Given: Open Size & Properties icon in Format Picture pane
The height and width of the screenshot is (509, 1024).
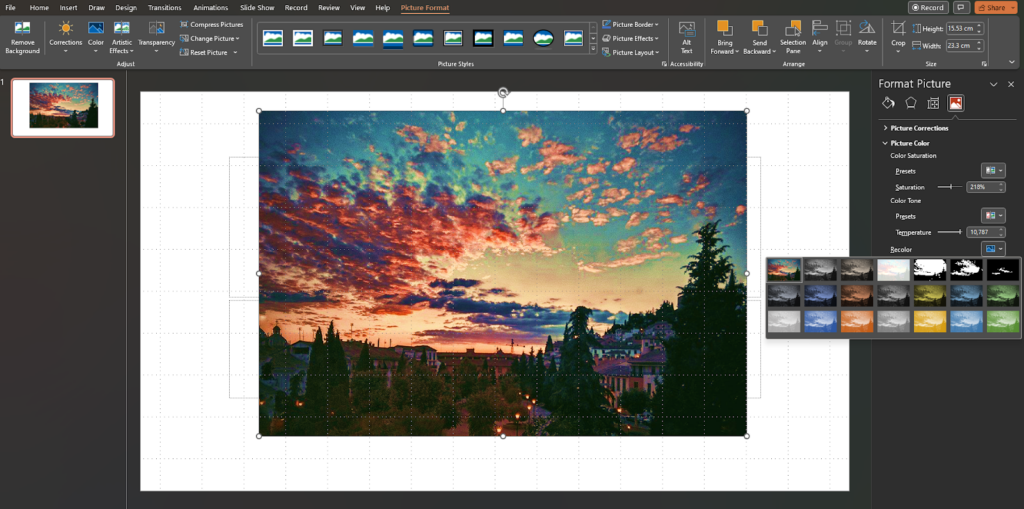Looking at the screenshot, I should (933, 103).
